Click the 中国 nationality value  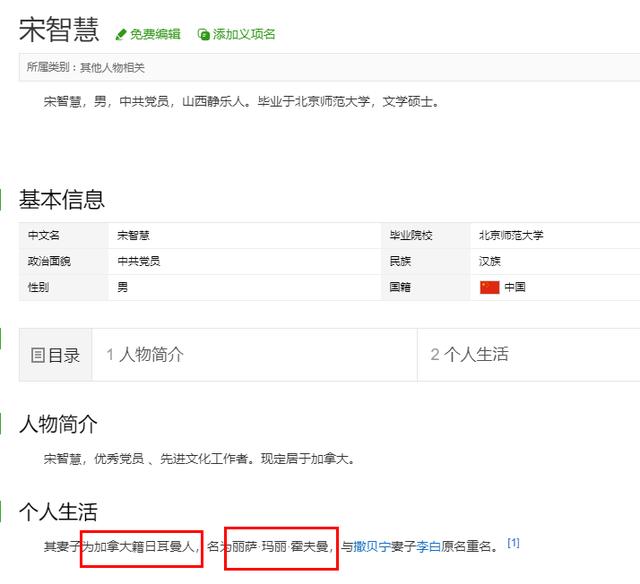tap(515, 287)
